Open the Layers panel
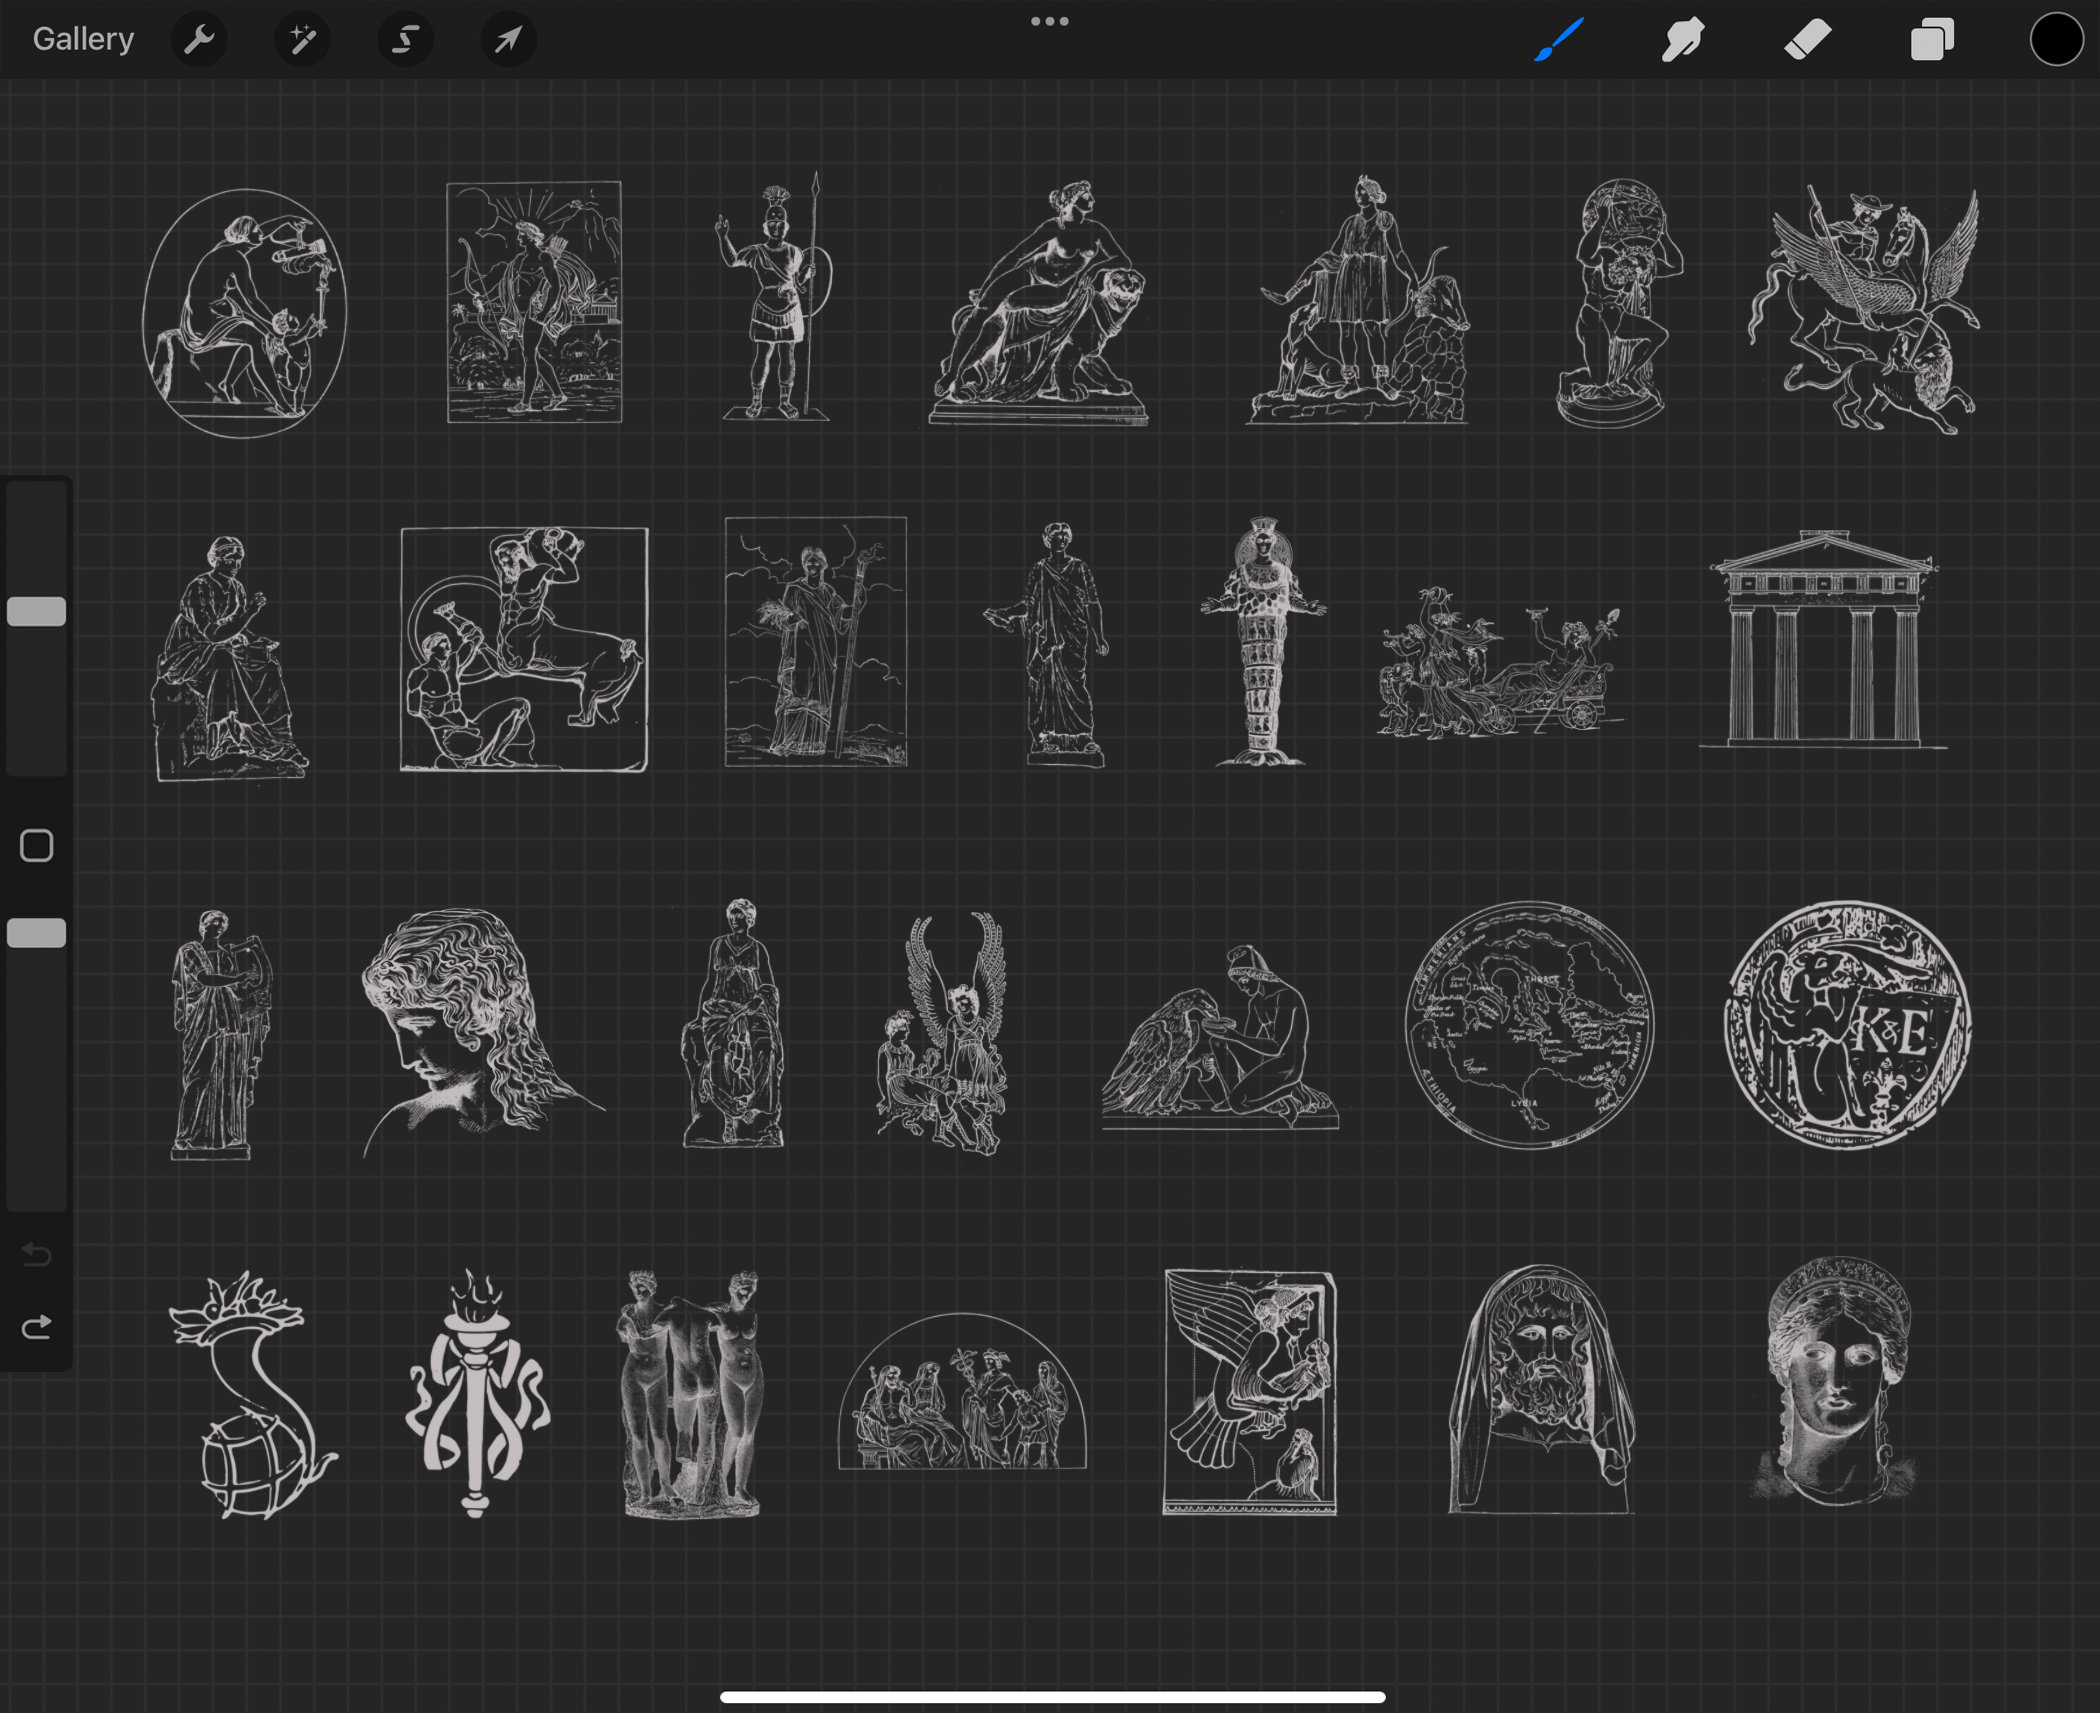 [x=1931, y=40]
